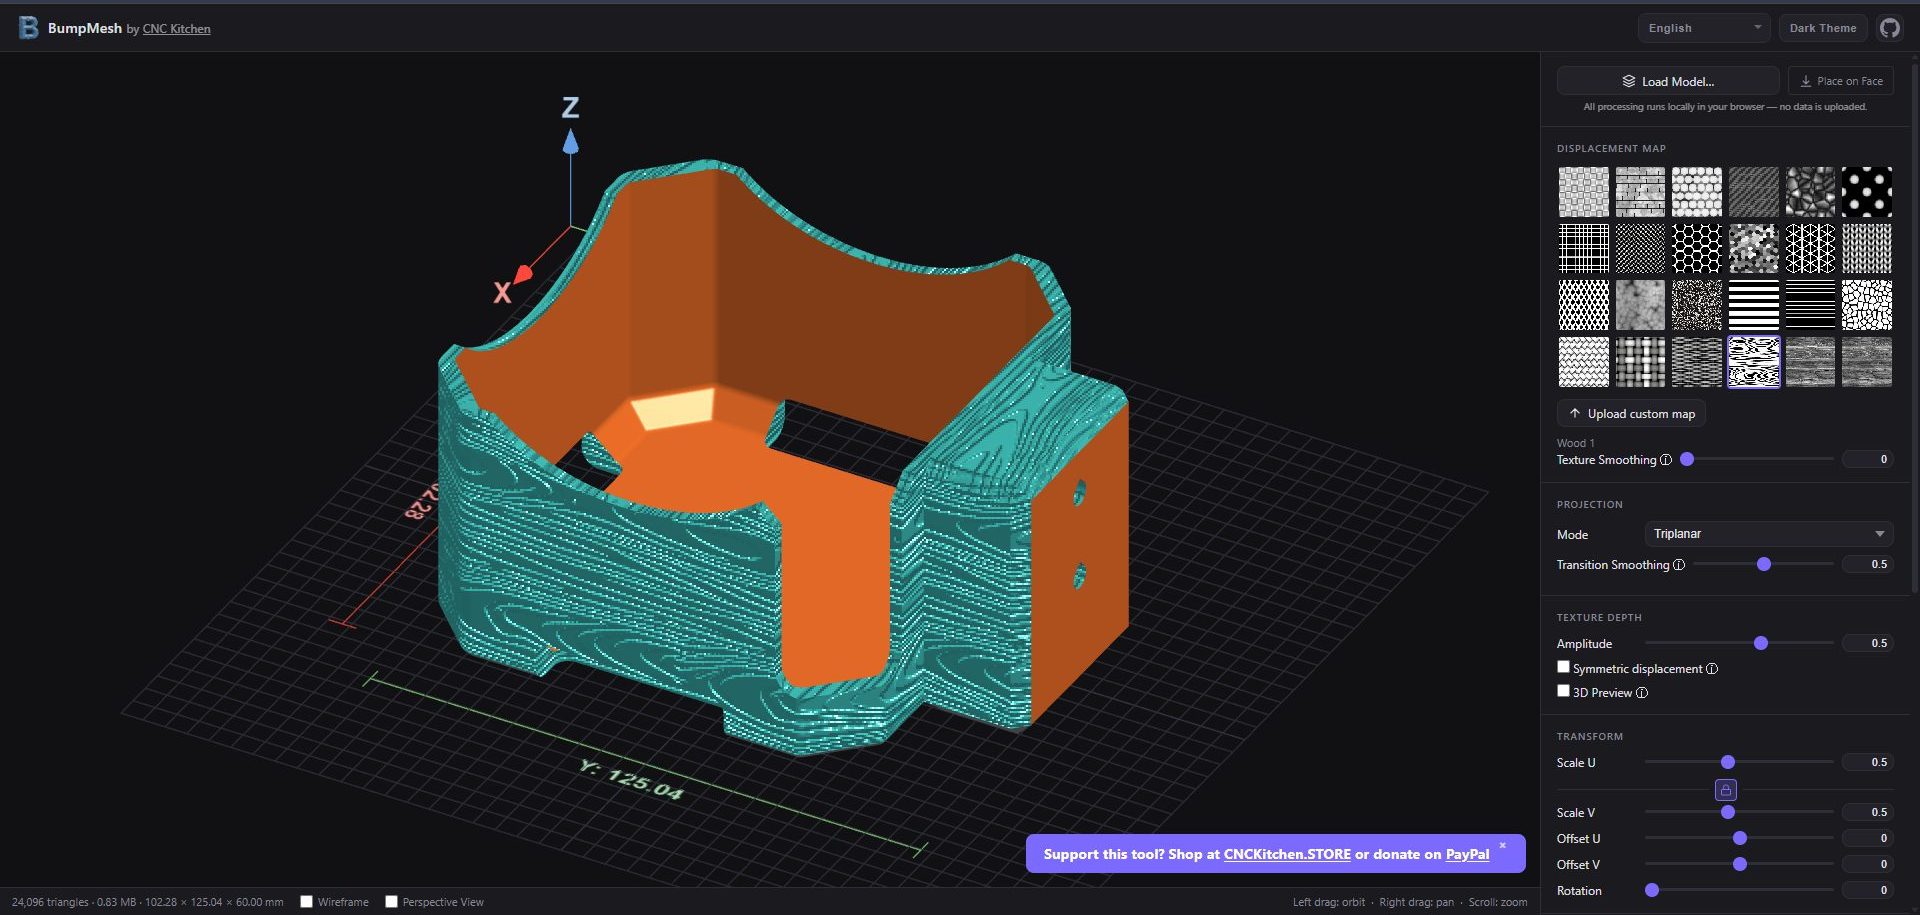This screenshot has height=915, width=1920.
Task: Open the English language dropdown
Action: click(x=1703, y=28)
